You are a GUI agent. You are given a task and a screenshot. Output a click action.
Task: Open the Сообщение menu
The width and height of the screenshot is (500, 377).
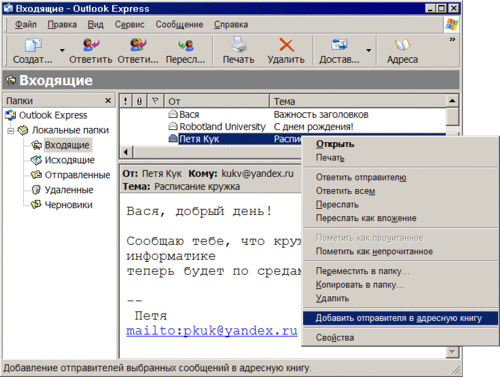point(179,24)
